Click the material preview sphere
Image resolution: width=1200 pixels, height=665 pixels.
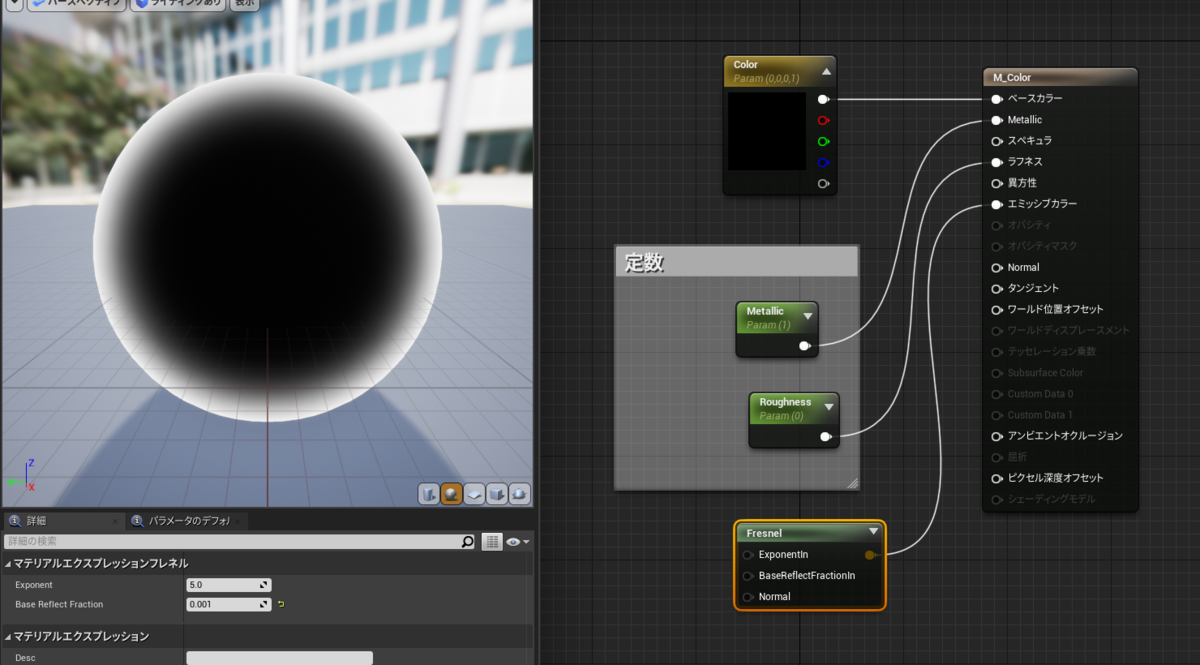267,245
